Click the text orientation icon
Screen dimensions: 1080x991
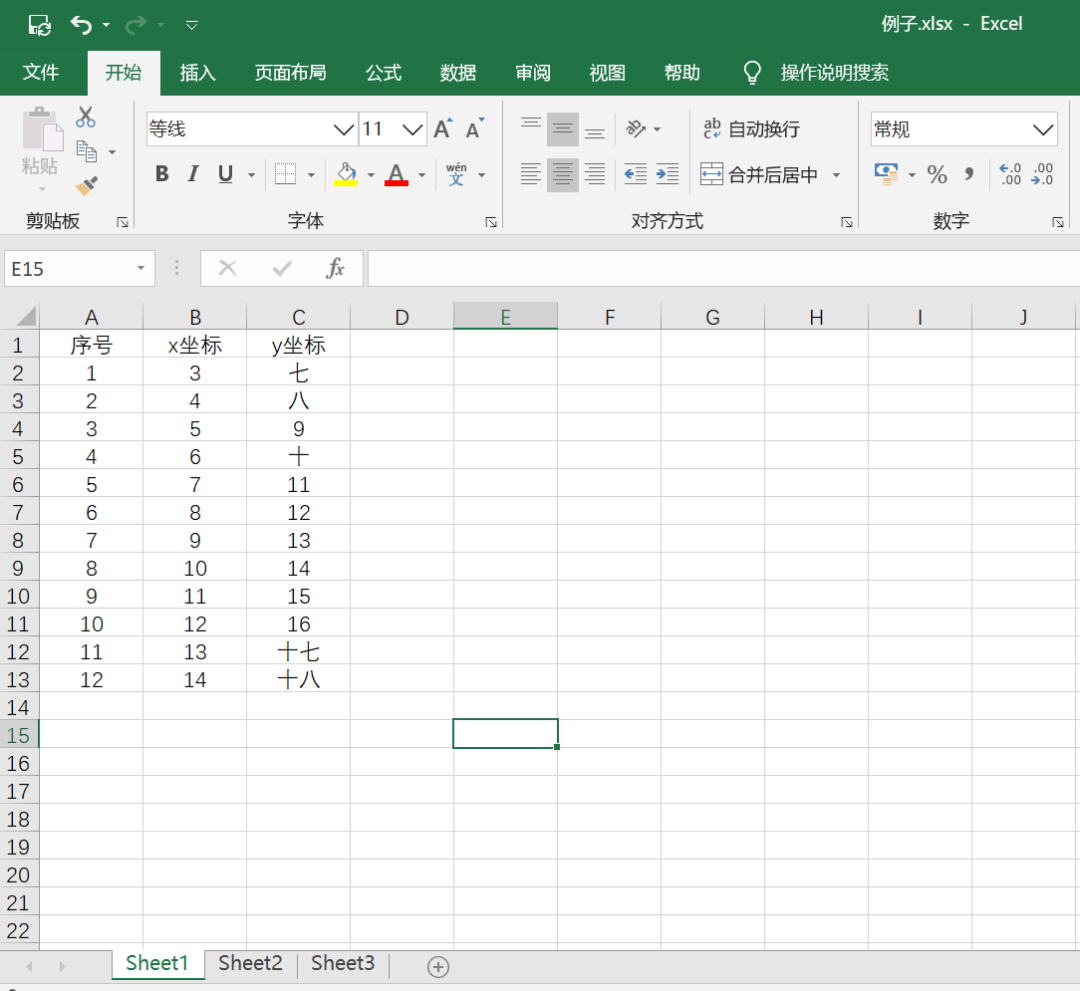click(636, 129)
